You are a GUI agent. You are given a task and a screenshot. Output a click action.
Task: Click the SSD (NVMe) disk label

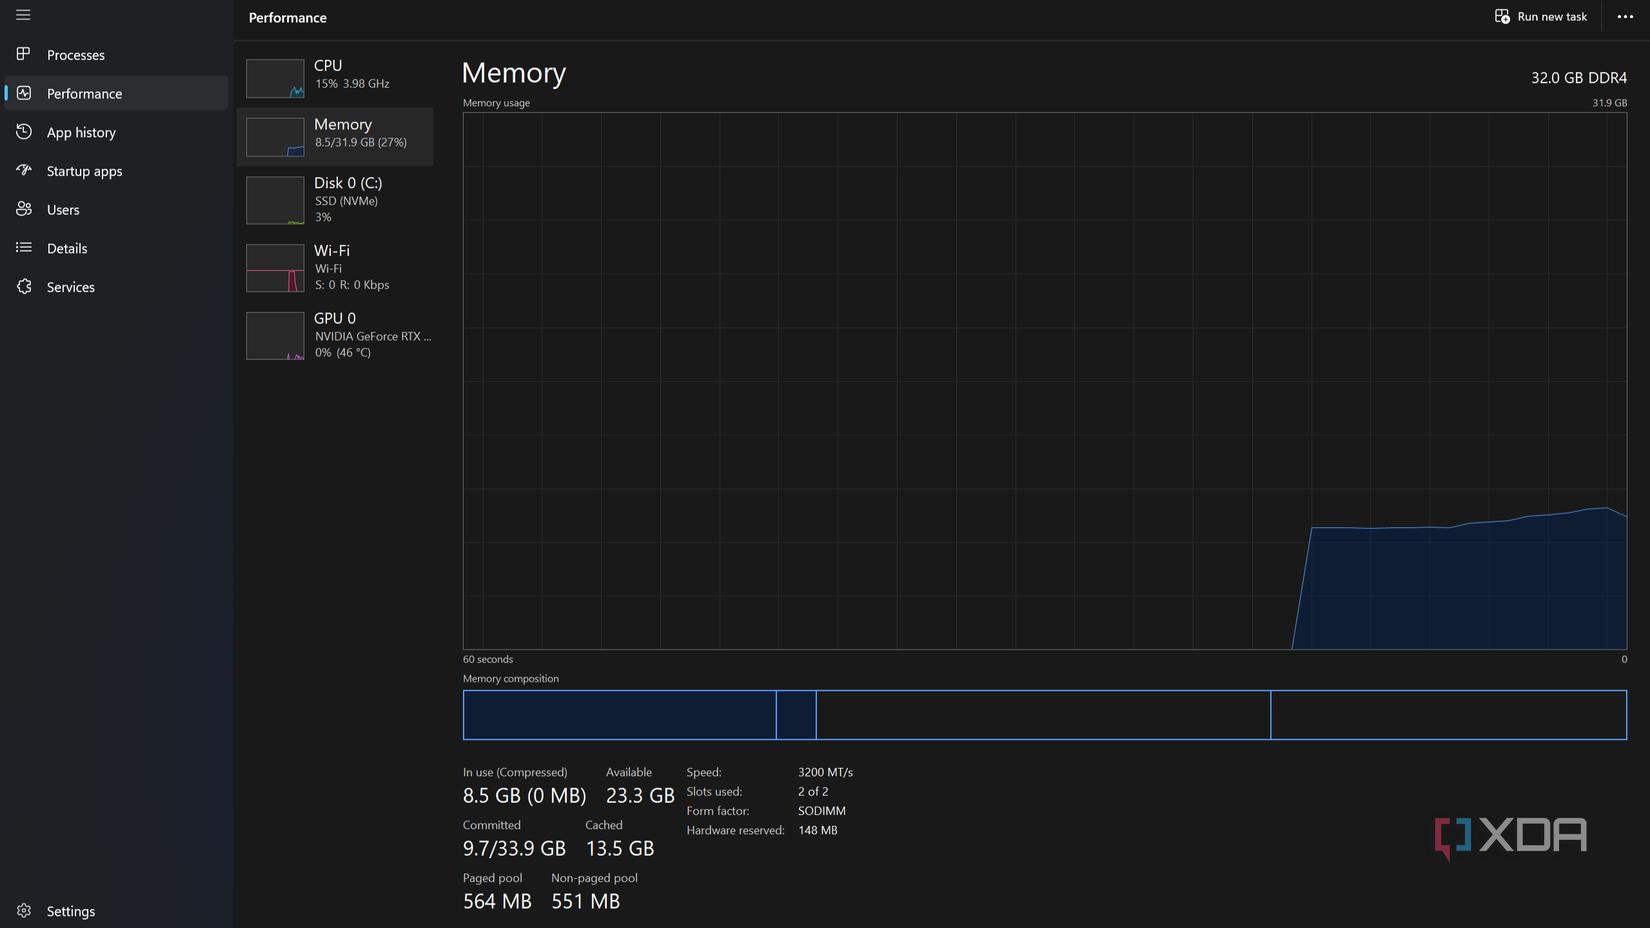[346, 201]
